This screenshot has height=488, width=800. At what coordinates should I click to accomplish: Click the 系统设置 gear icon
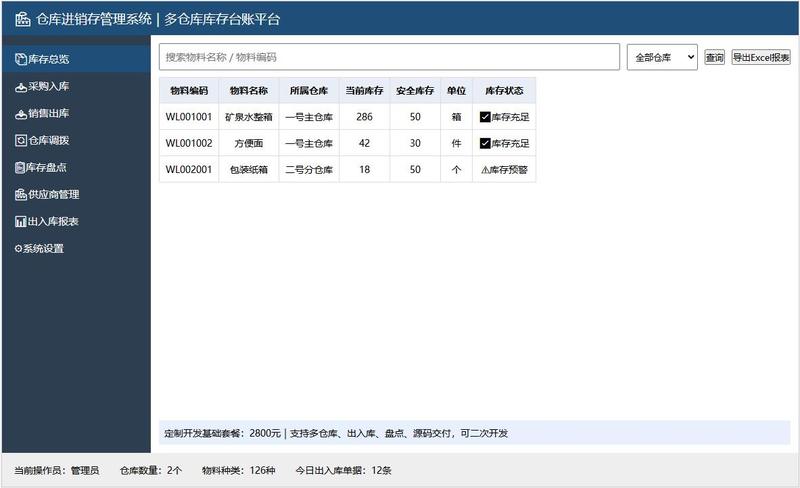pyautogui.click(x=18, y=249)
